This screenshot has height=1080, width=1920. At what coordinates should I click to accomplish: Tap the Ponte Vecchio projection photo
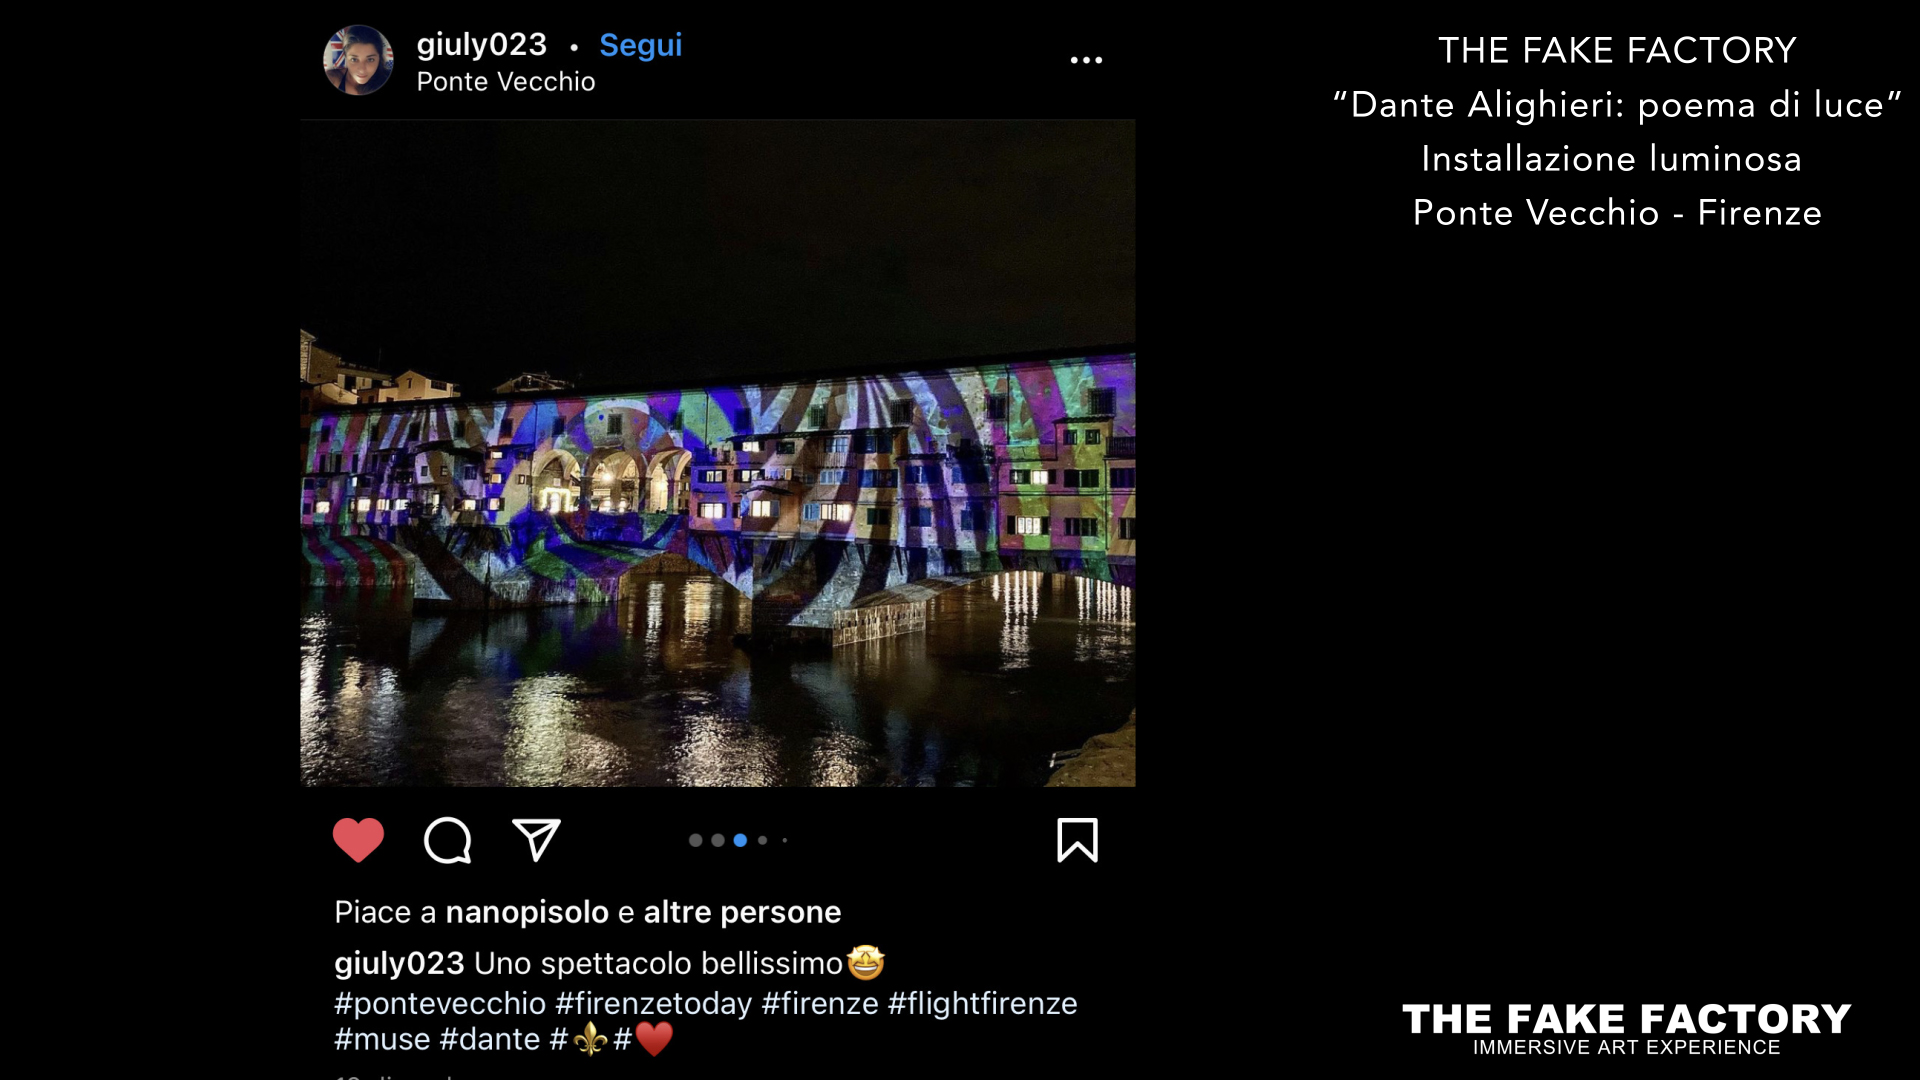[x=718, y=453]
